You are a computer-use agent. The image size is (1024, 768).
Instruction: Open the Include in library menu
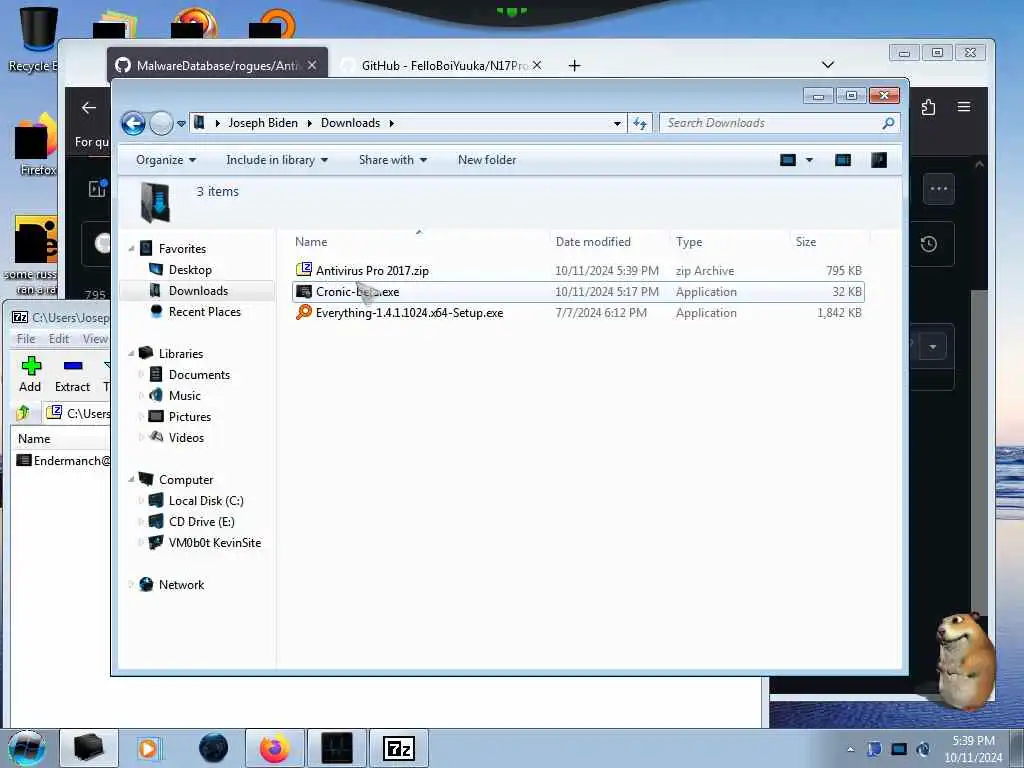(x=277, y=160)
